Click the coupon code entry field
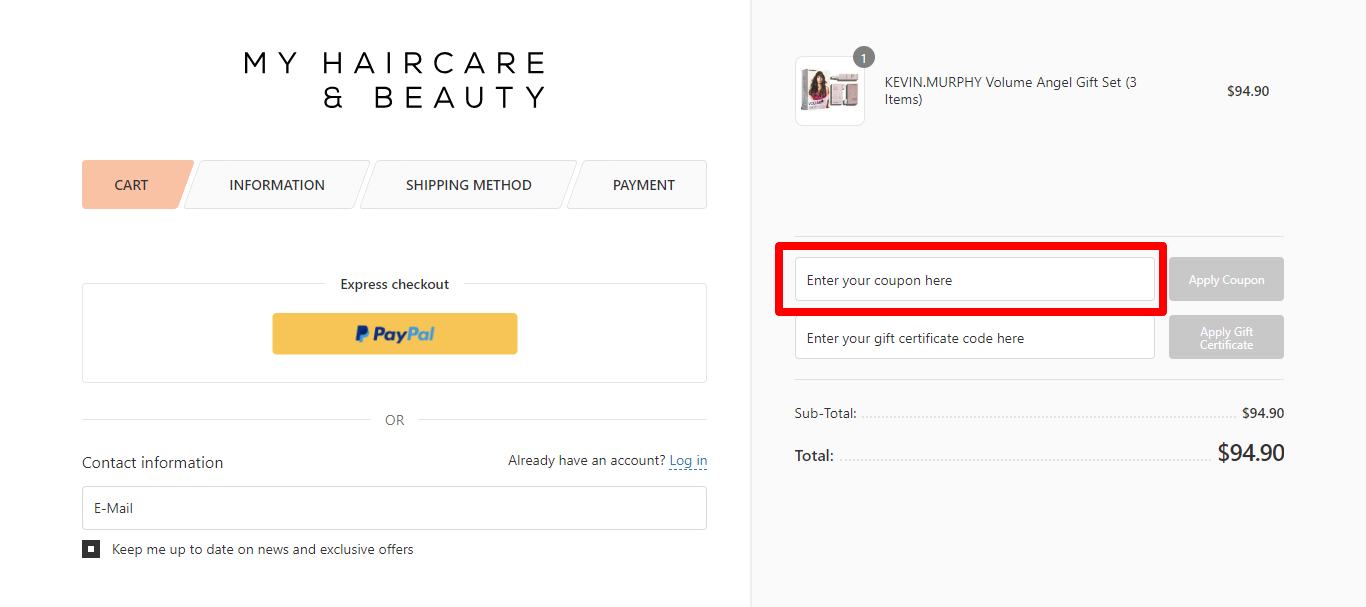The height and width of the screenshot is (607, 1366). tap(975, 280)
